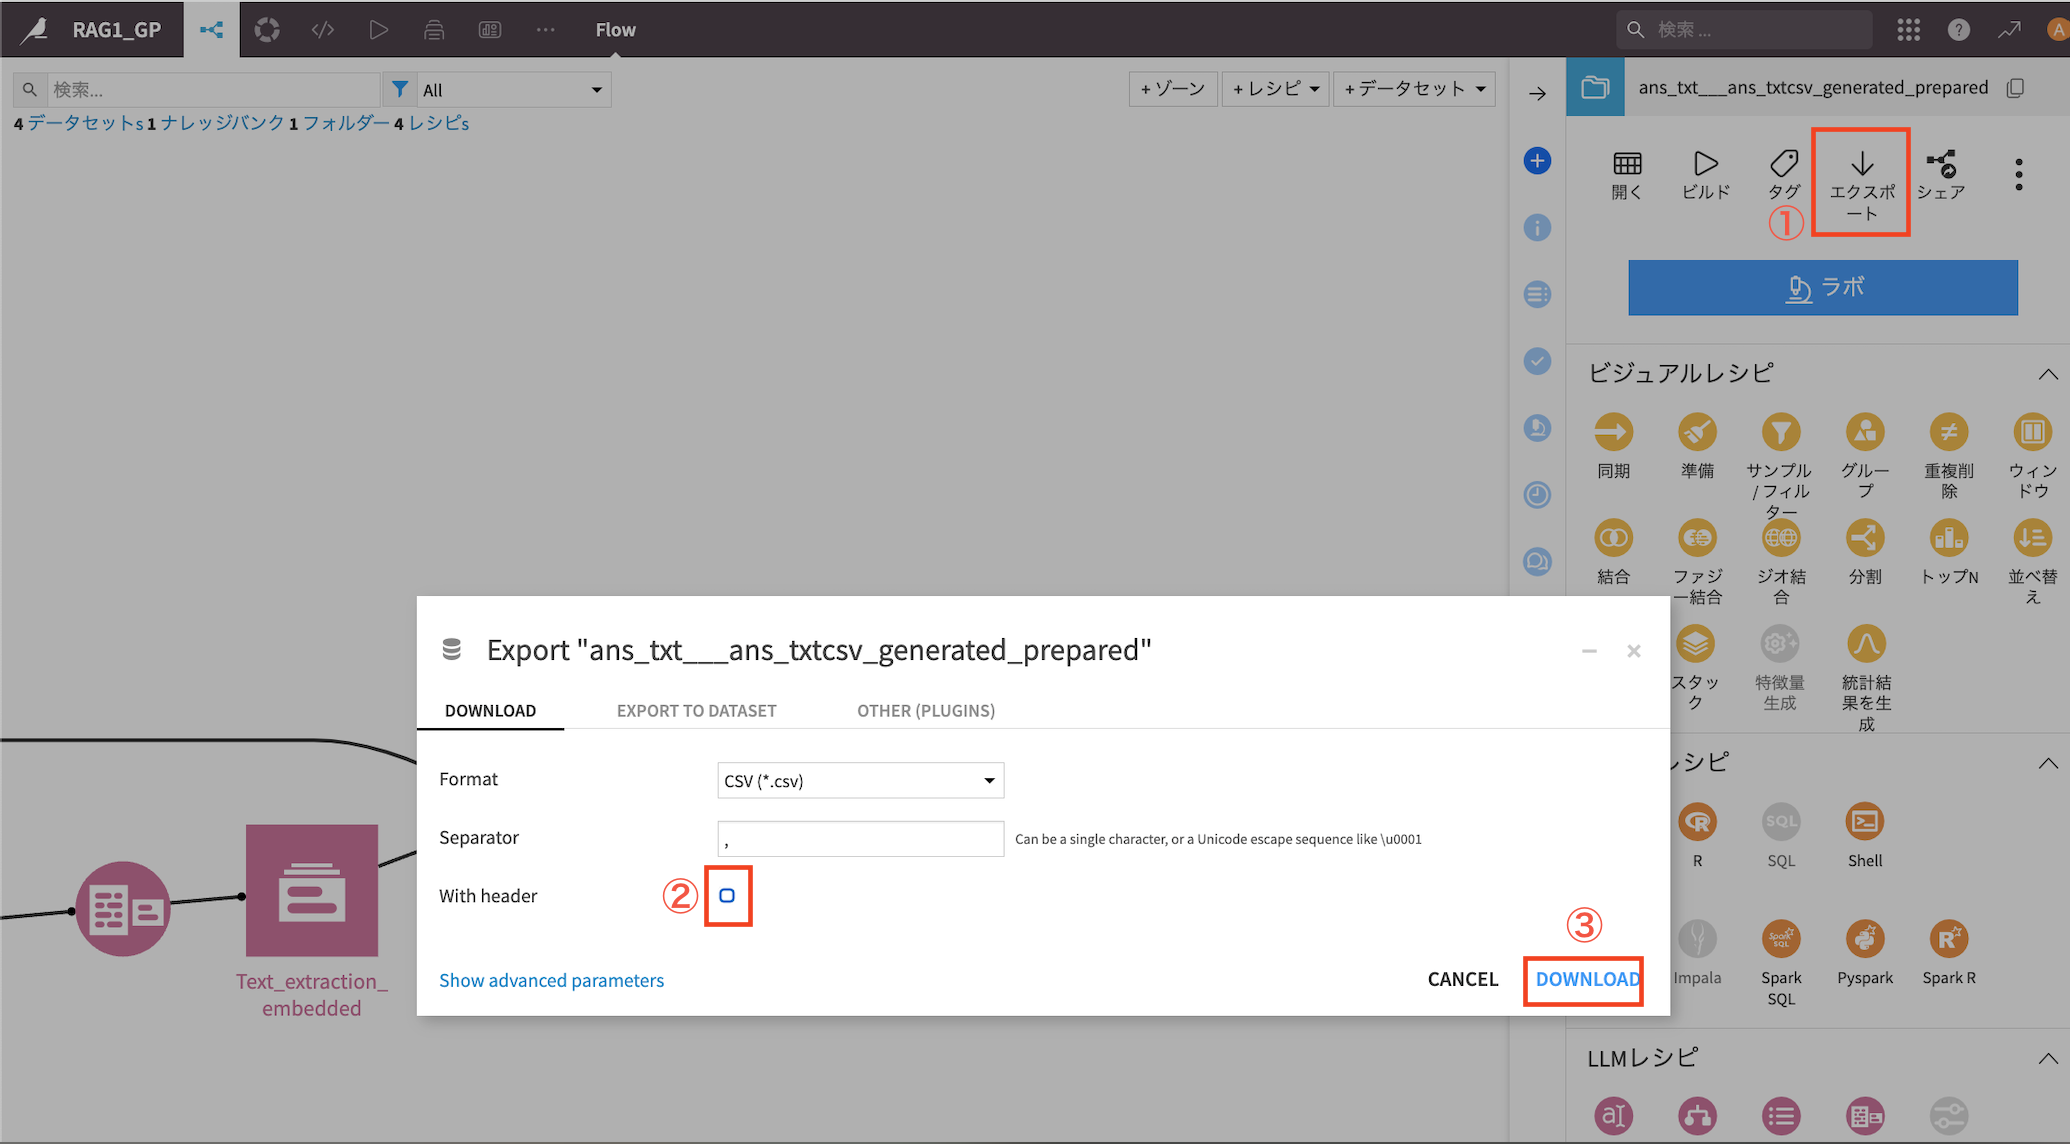2070x1144 pixels.
Task: Collapse the ビジュアルレシピ section
Action: point(2047,374)
